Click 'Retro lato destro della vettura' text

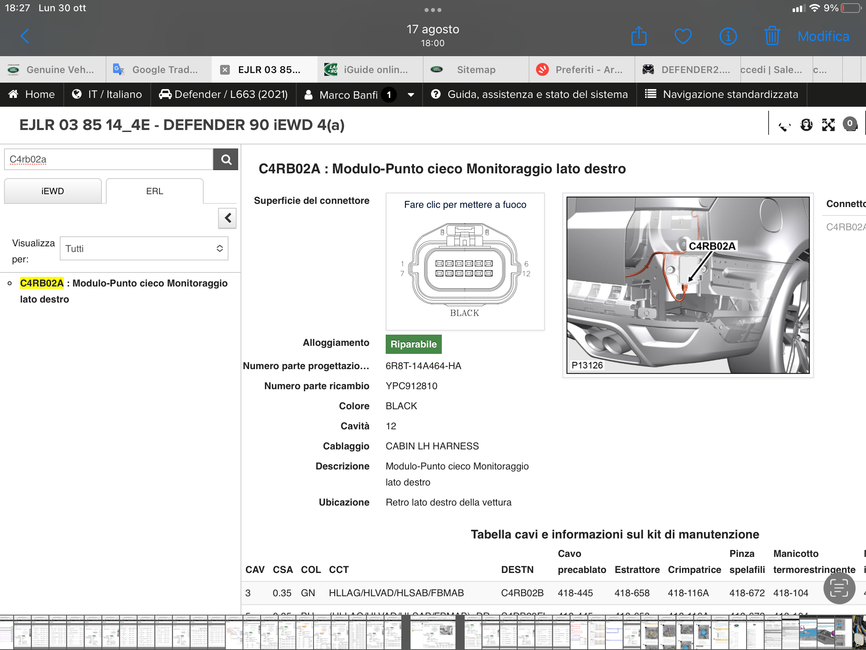point(448,503)
